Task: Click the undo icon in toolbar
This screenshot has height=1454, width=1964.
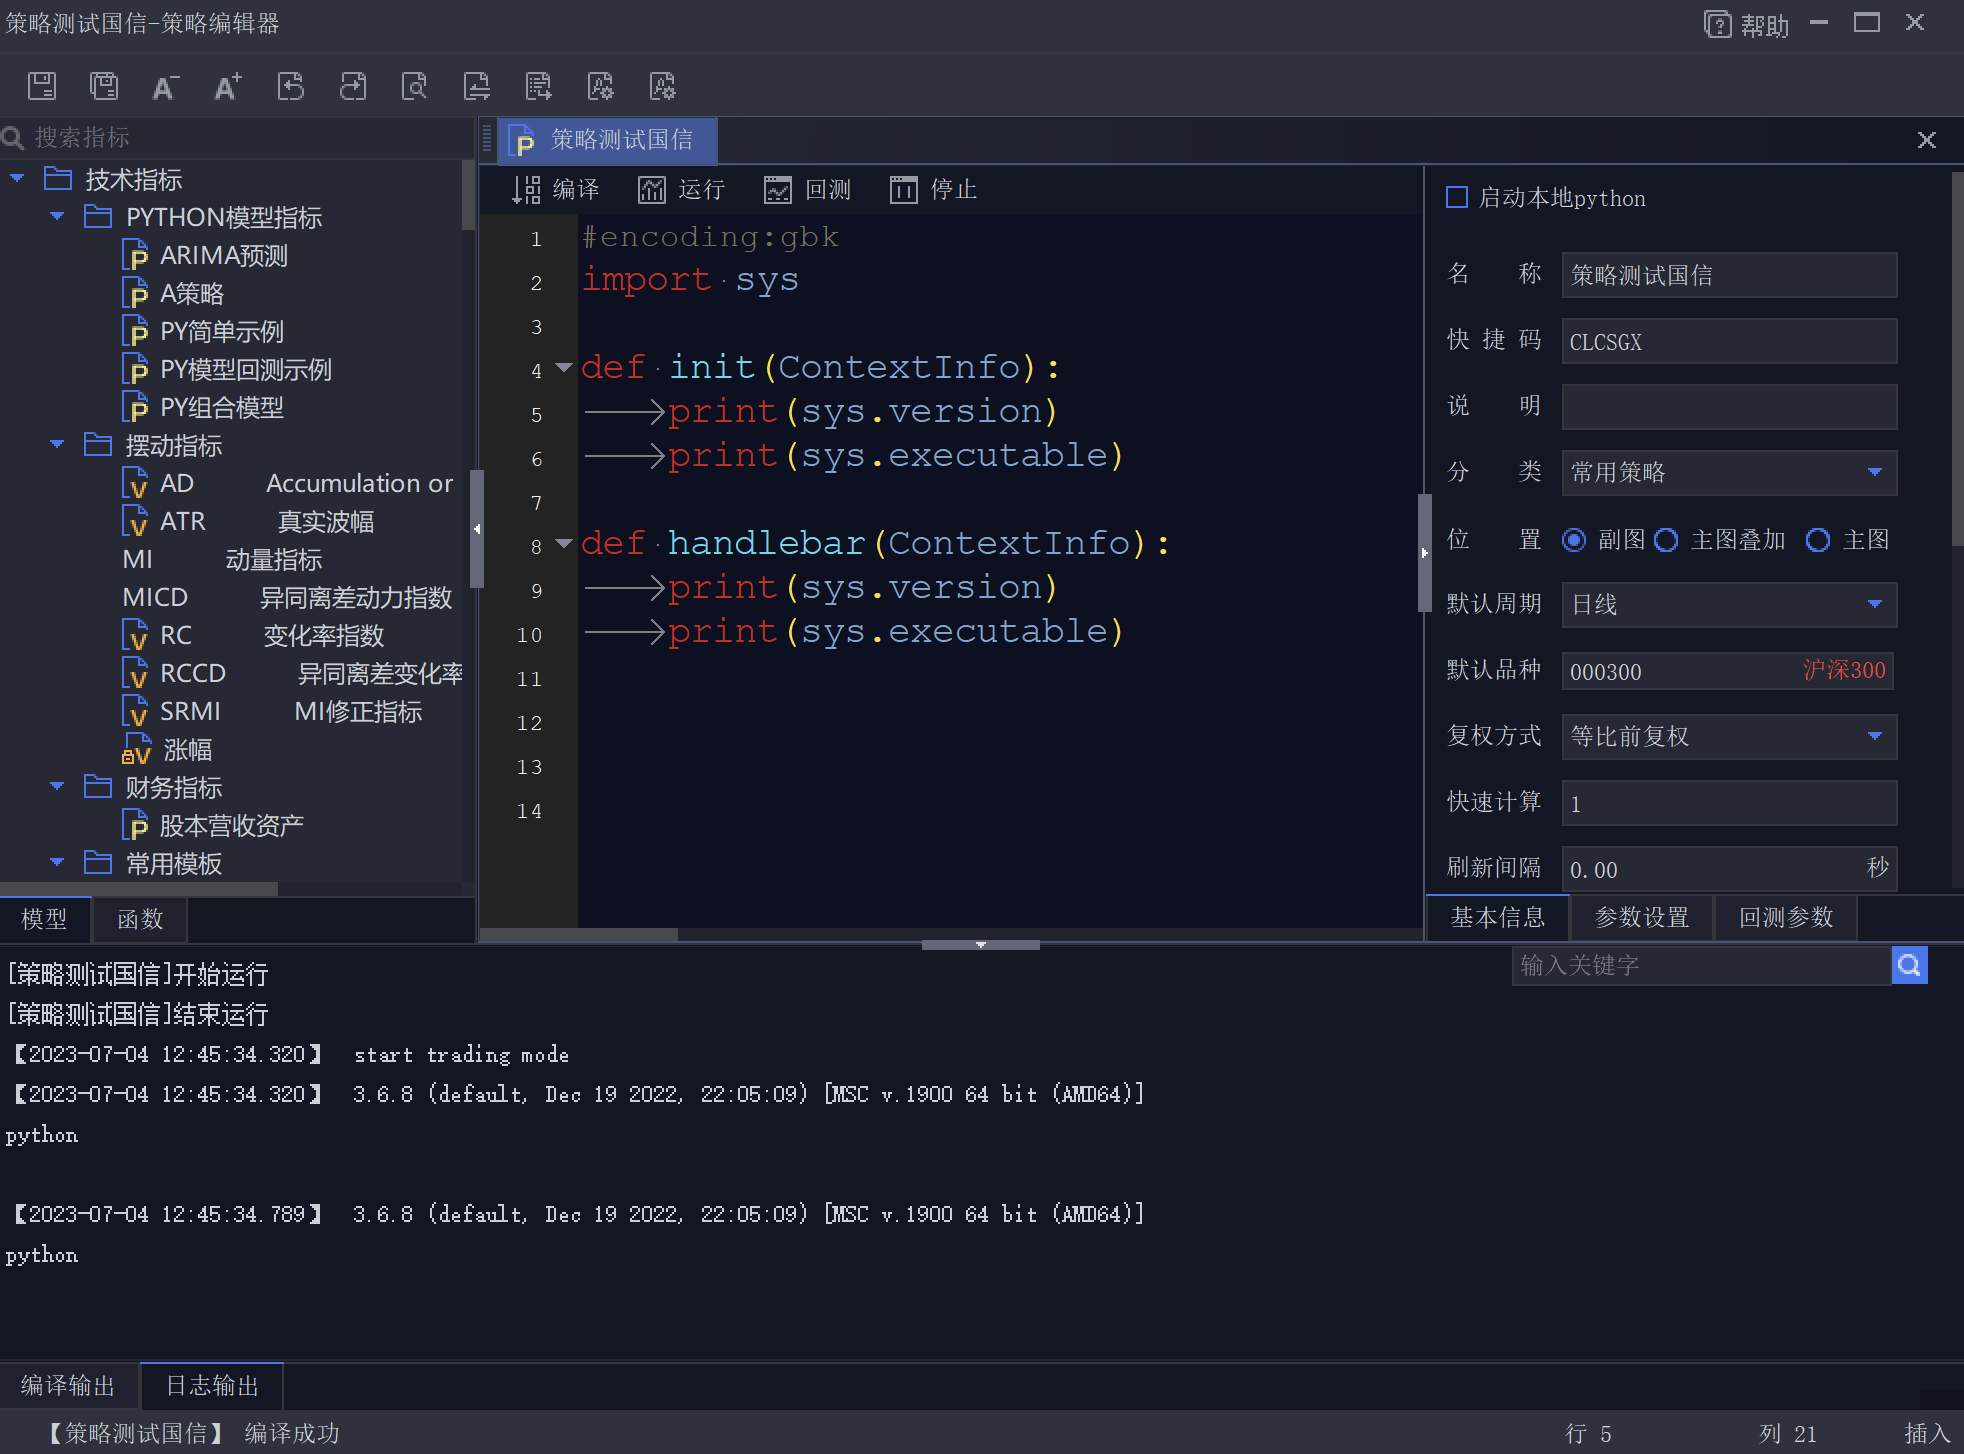Action: [x=290, y=87]
